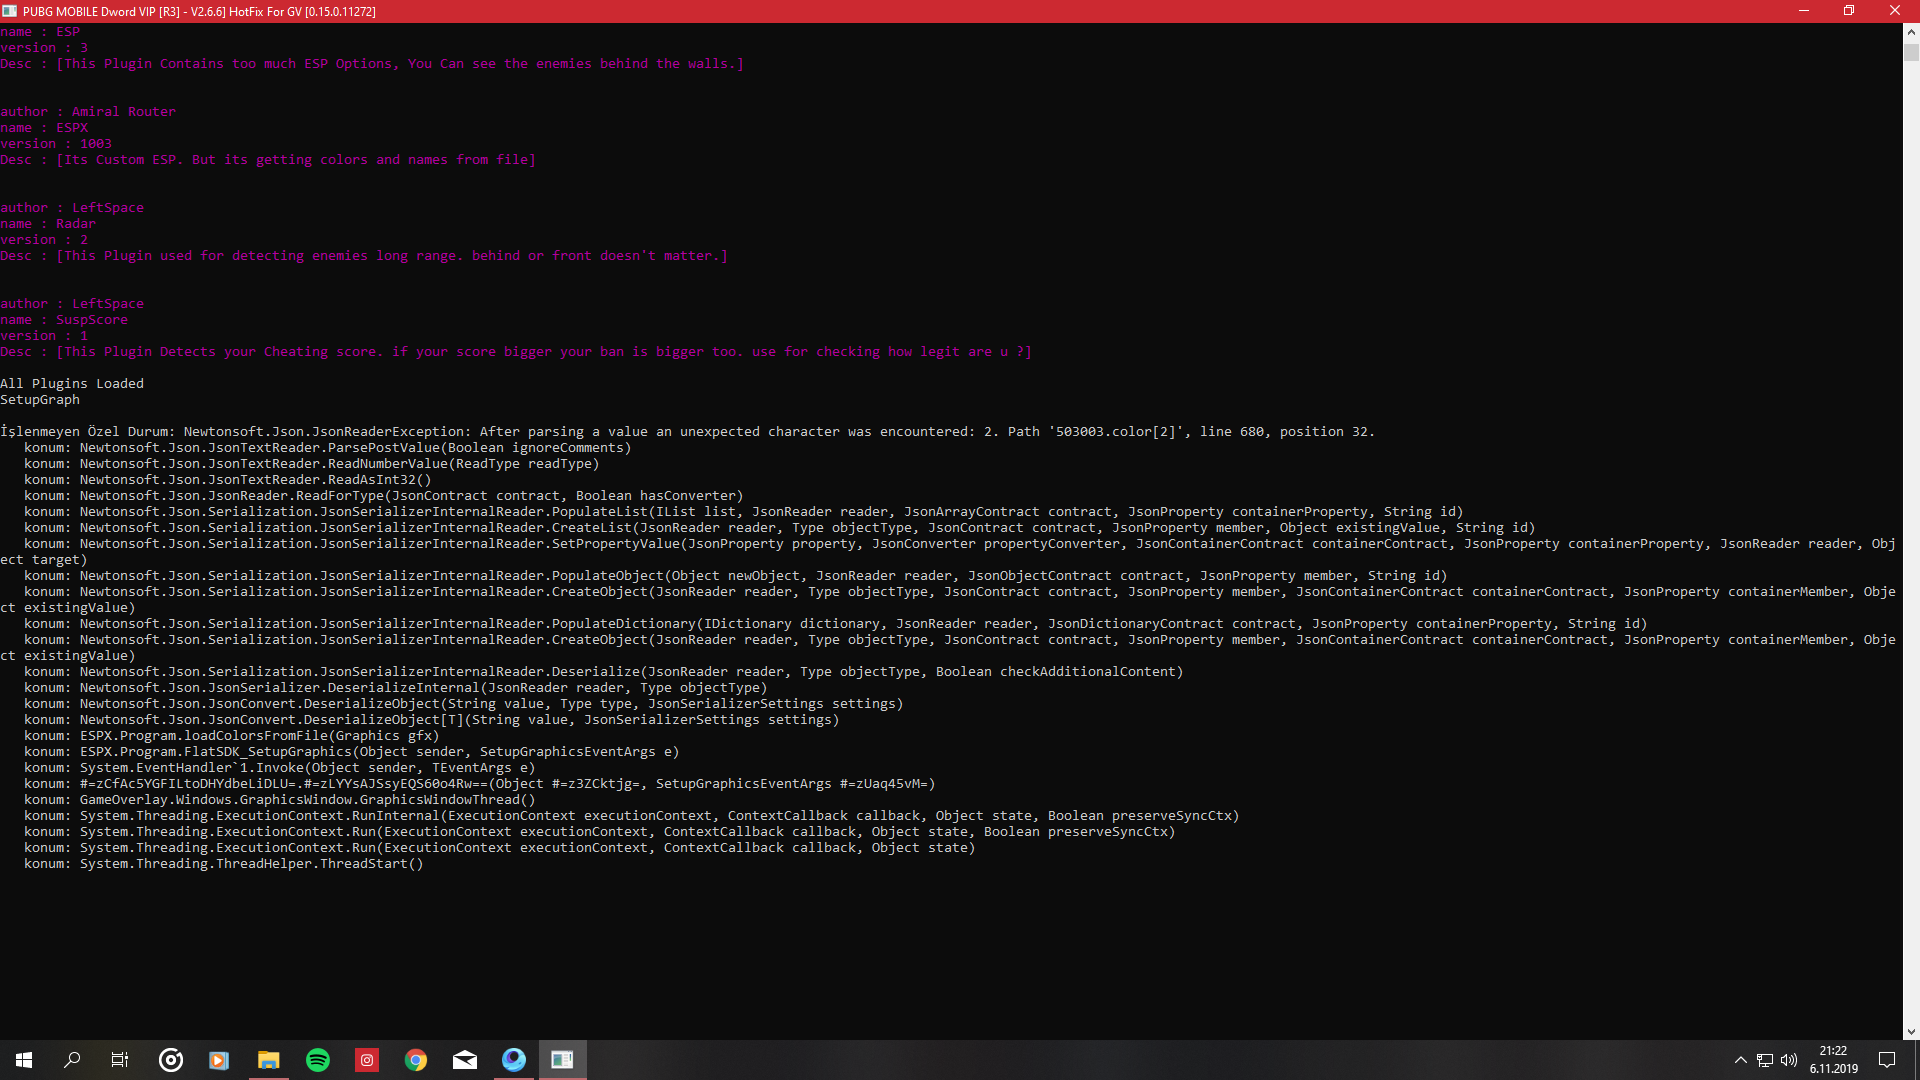Minimize the PUBG MOBILE Dword VIP window
Image resolution: width=1920 pixels, height=1080 pixels.
point(1804,11)
